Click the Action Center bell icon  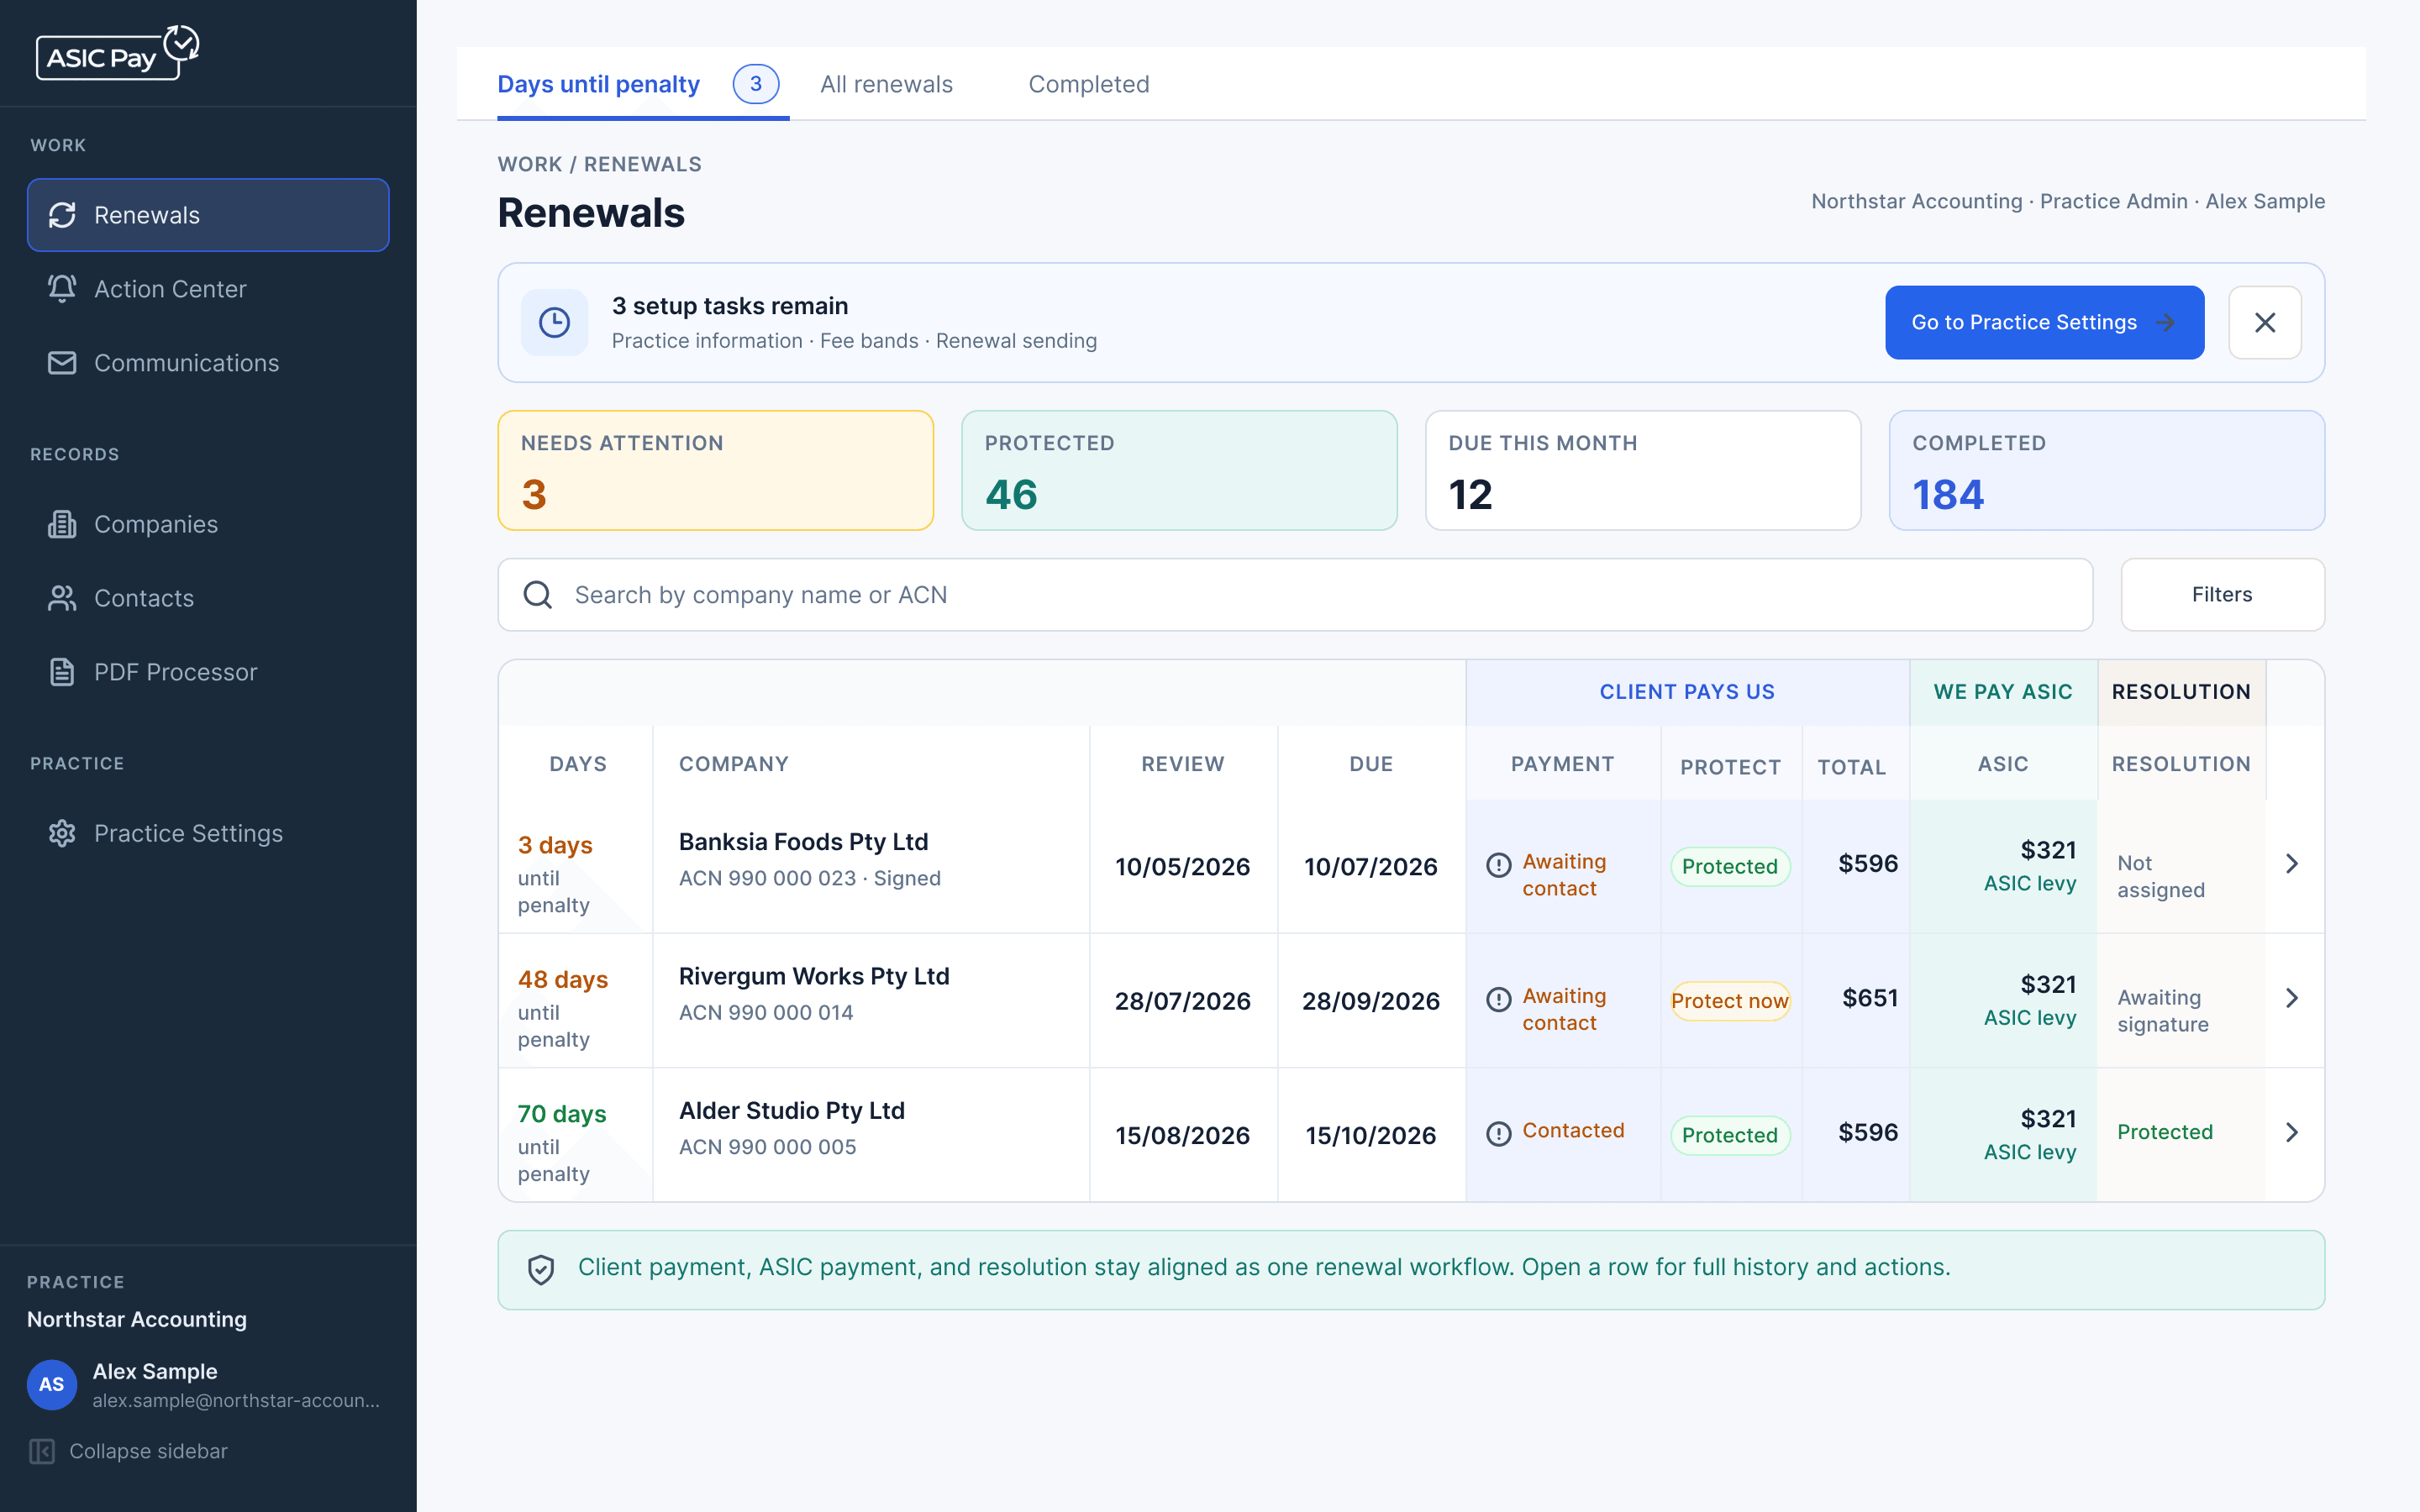62,289
